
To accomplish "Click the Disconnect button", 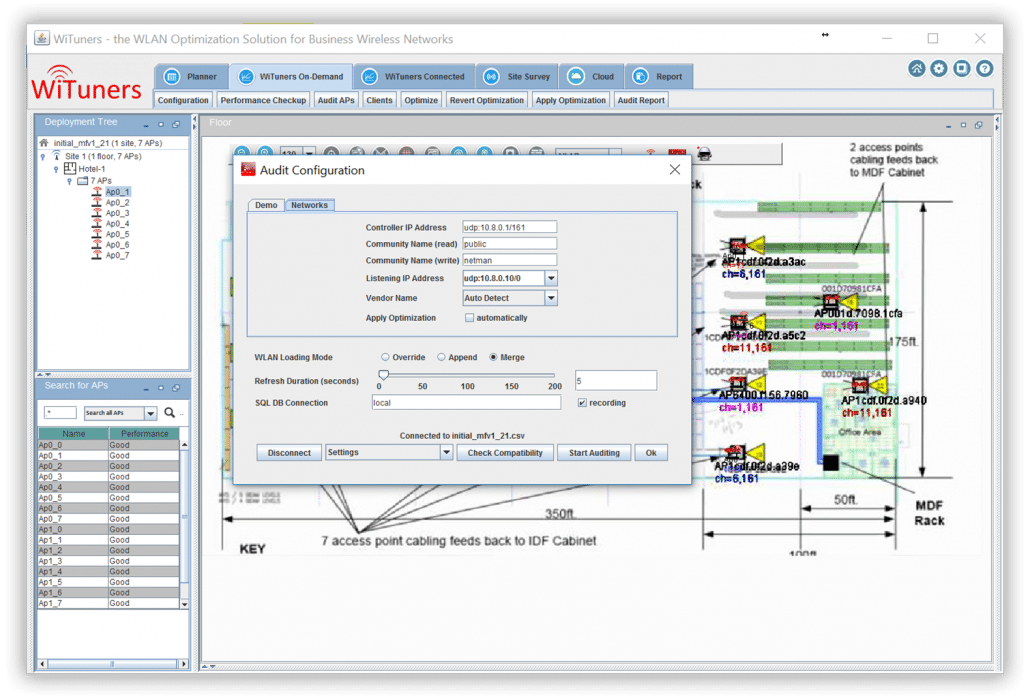I will pyautogui.click(x=289, y=452).
